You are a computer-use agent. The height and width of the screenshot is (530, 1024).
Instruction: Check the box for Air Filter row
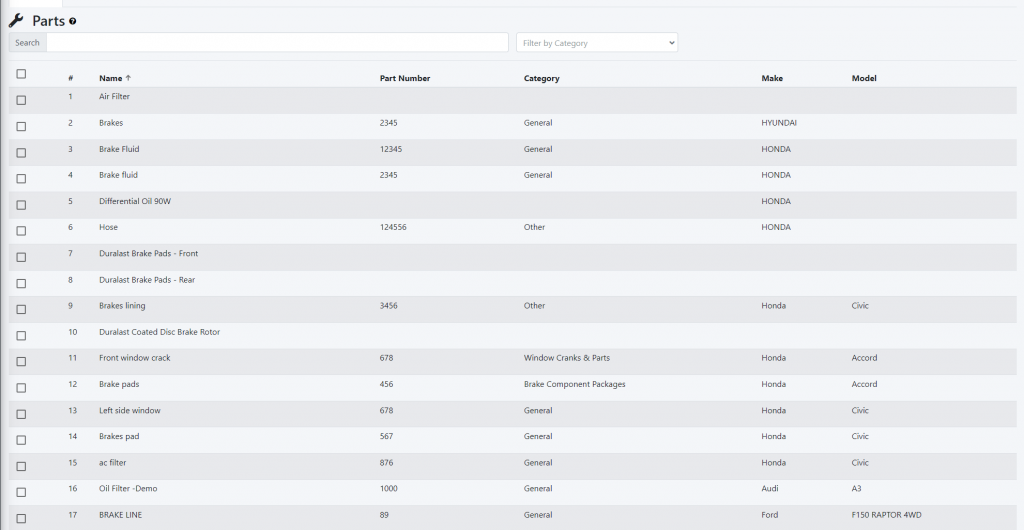pyautogui.click(x=21, y=100)
